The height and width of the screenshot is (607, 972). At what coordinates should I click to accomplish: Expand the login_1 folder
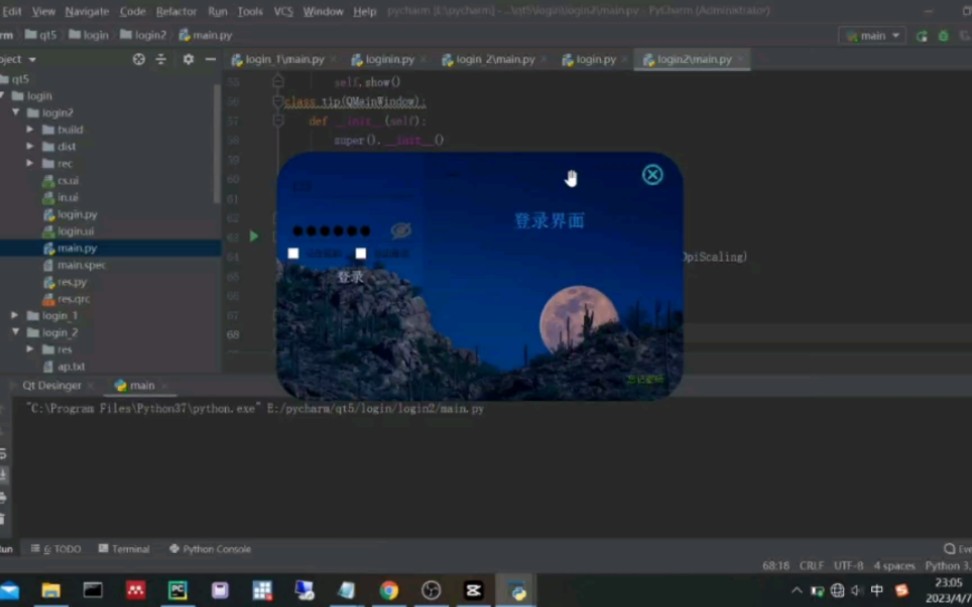15,316
